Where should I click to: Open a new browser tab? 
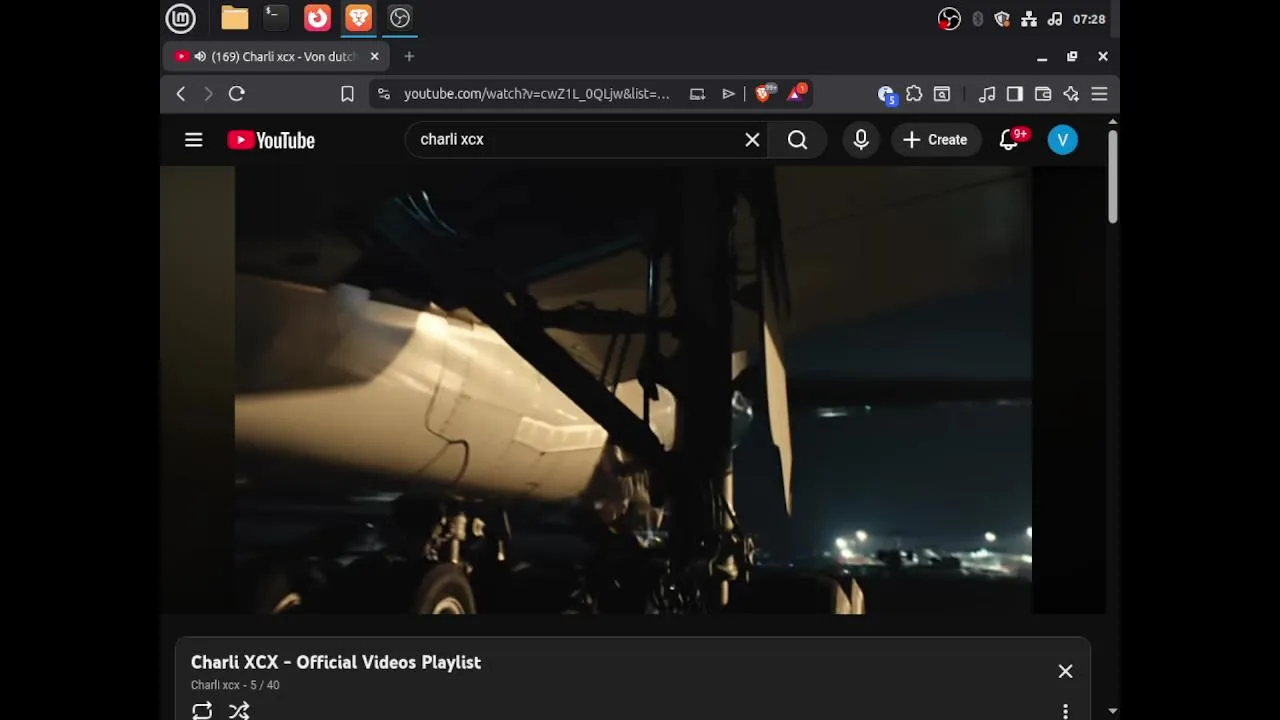click(409, 57)
